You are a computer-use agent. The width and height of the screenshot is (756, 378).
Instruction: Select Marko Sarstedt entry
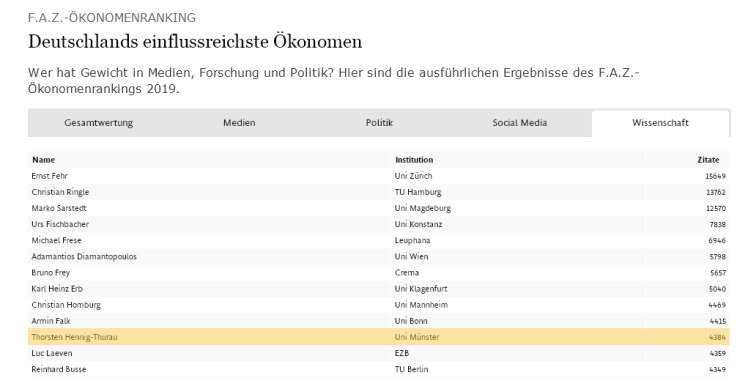(x=379, y=208)
